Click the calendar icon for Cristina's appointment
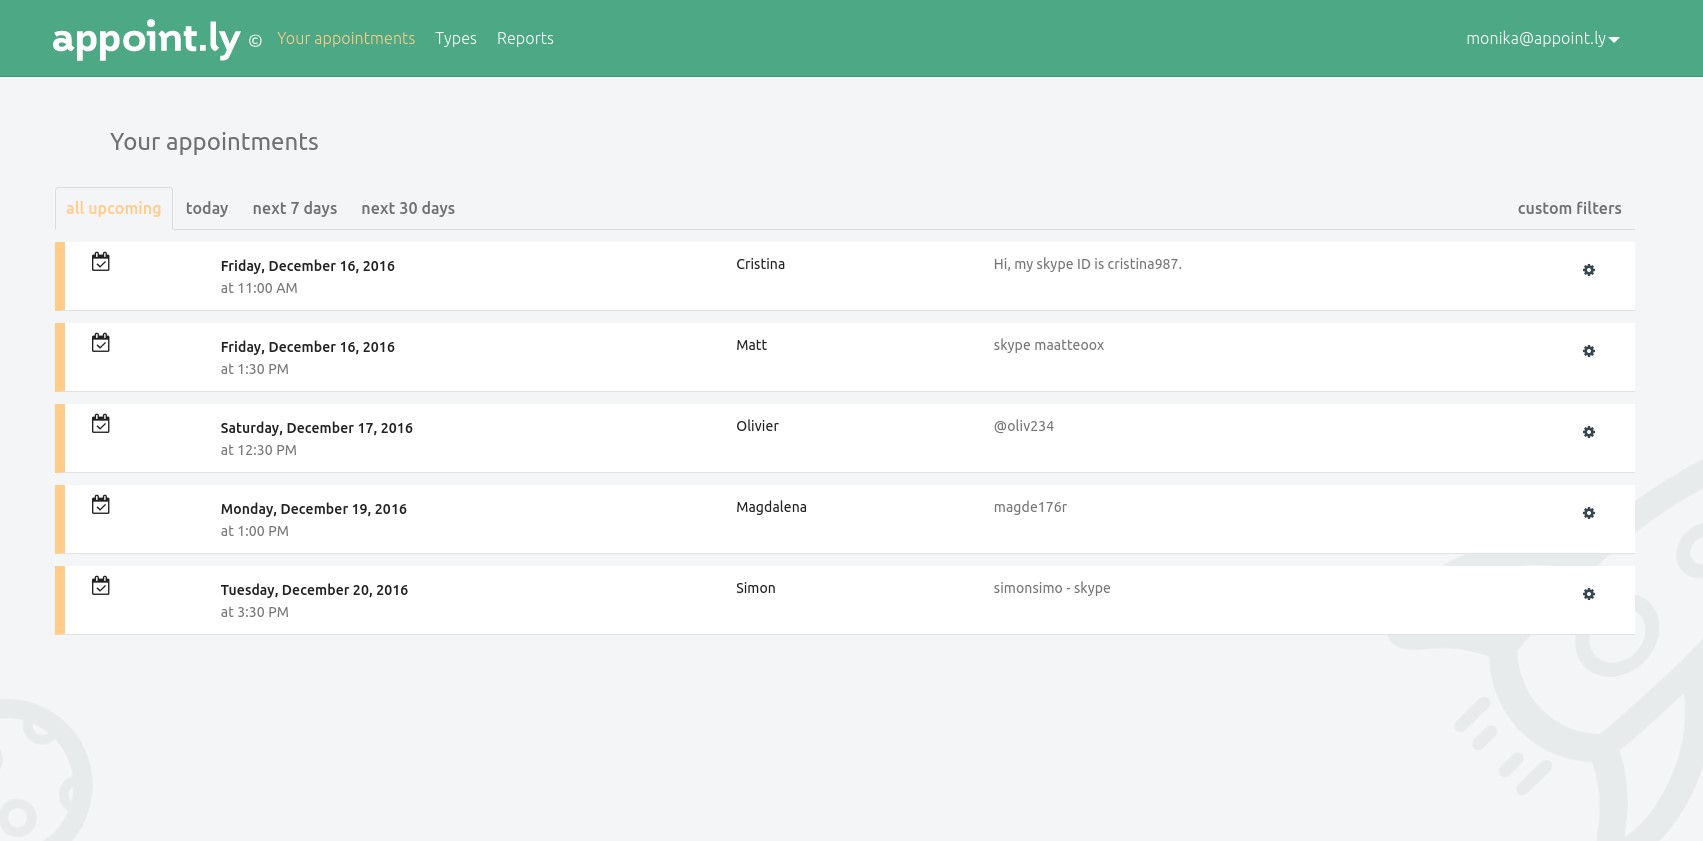The width and height of the screenshot is (1703, 841). (x=101, y=262)
